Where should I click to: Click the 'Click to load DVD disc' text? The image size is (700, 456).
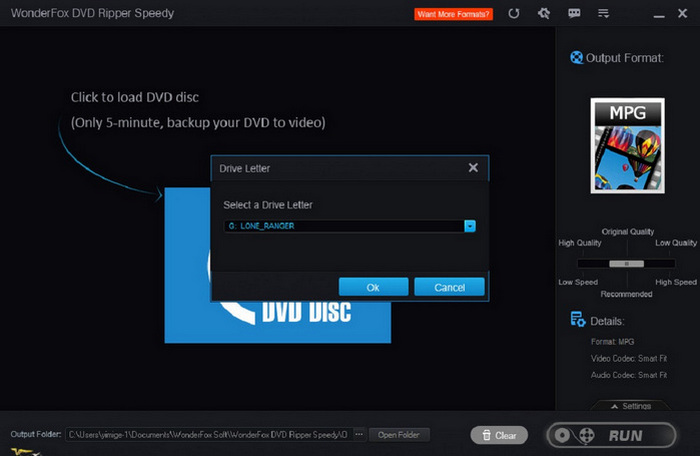(x=135, y=97)
